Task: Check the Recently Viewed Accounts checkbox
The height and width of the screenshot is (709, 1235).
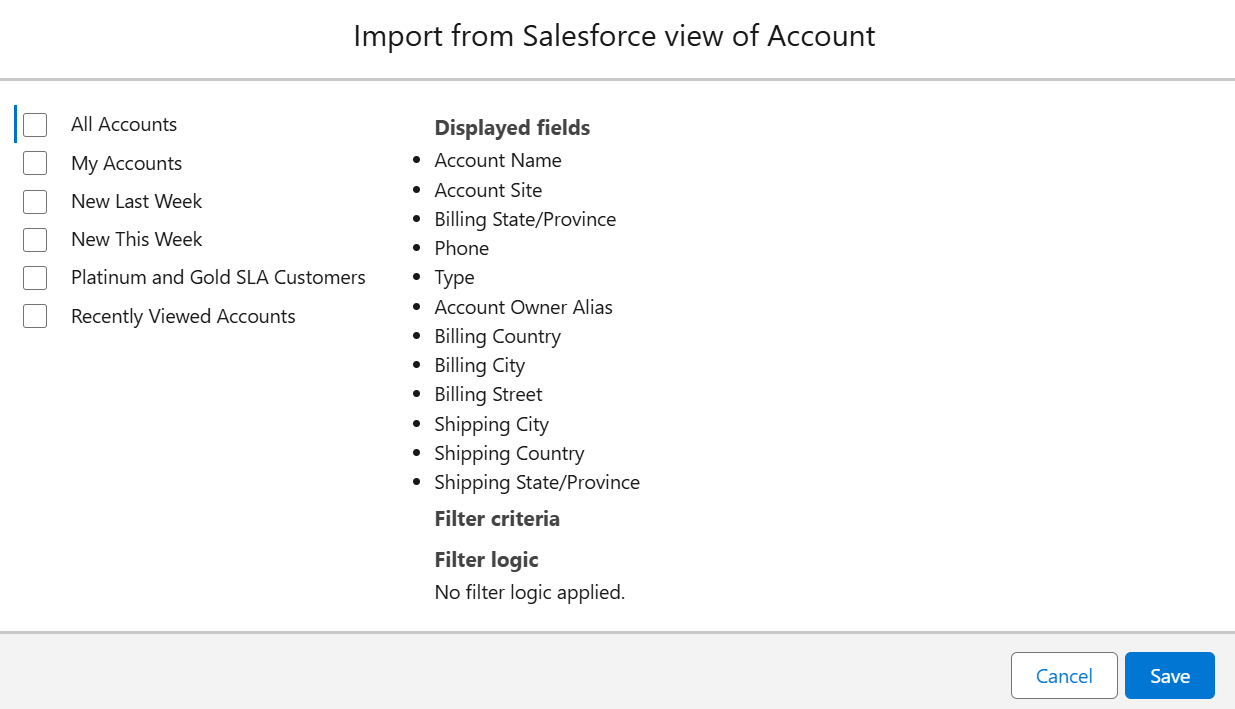Action: [x=35, y=315]
